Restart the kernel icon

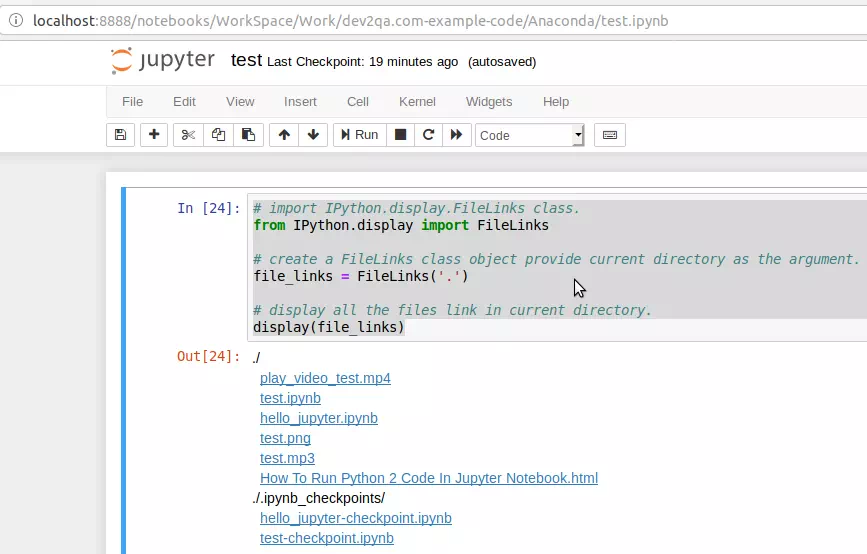click(x=429, y=135)
